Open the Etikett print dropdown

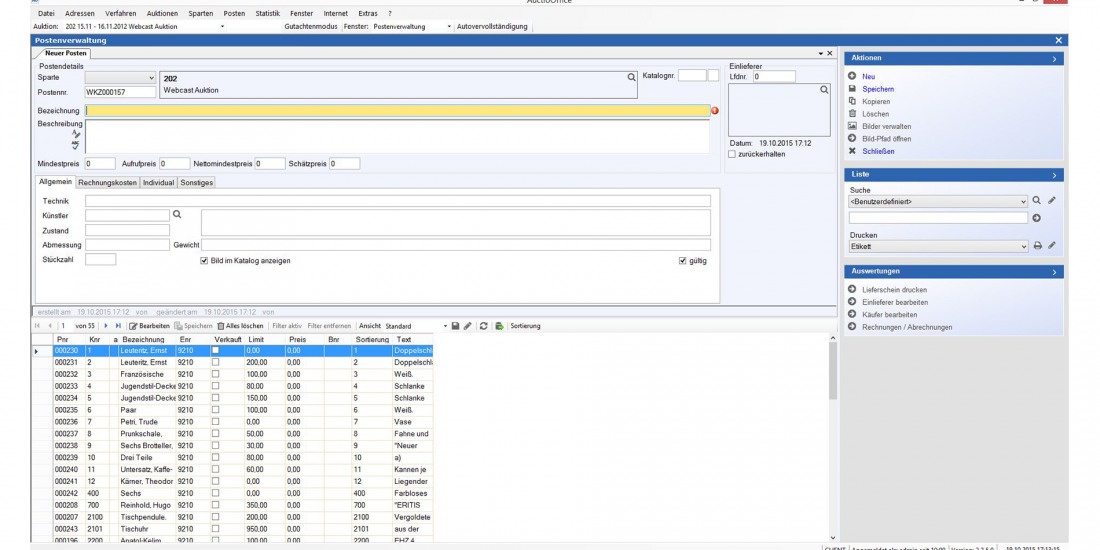pyautogui.click(x=1024, y=247)
